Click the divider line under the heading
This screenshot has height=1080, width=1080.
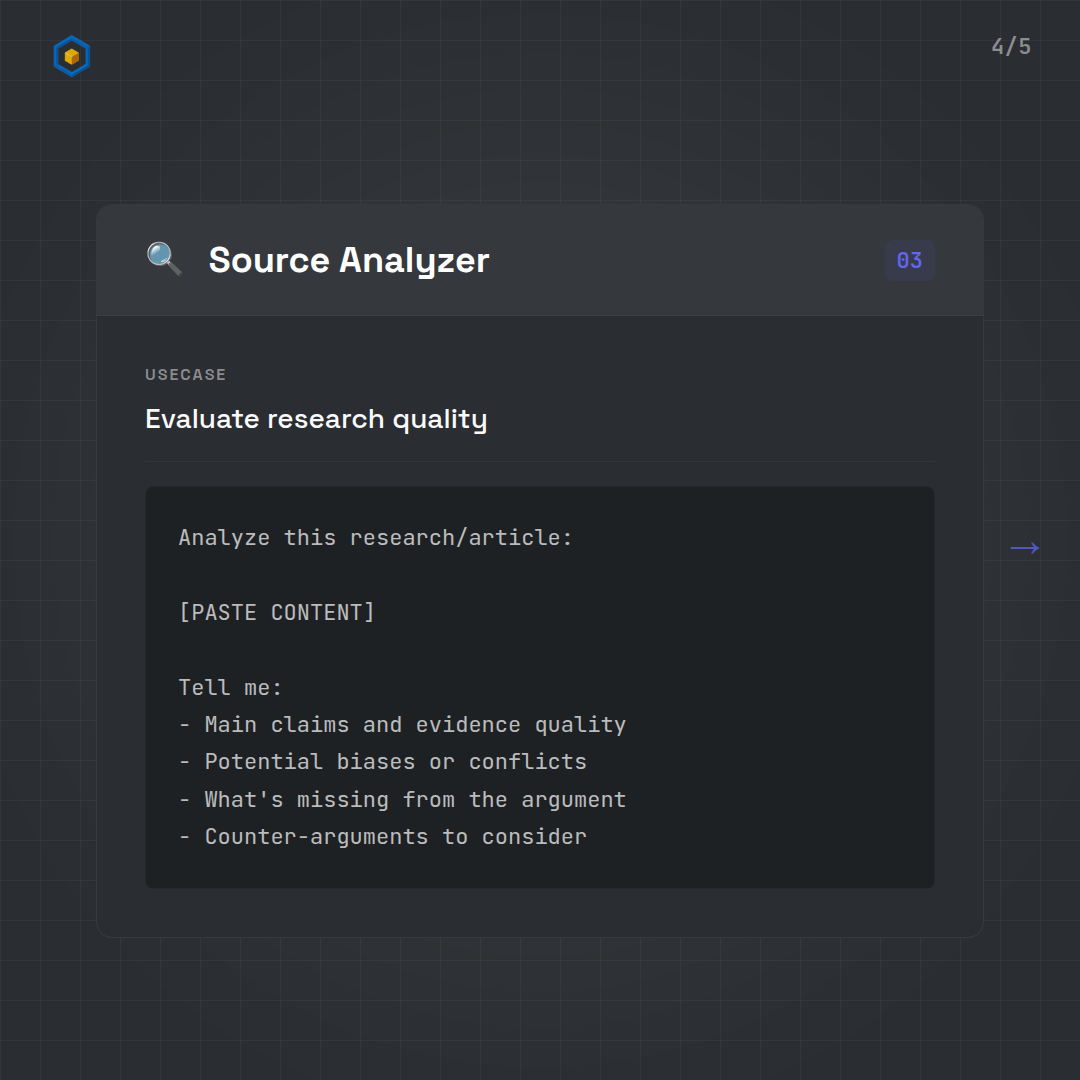point(540,462)
